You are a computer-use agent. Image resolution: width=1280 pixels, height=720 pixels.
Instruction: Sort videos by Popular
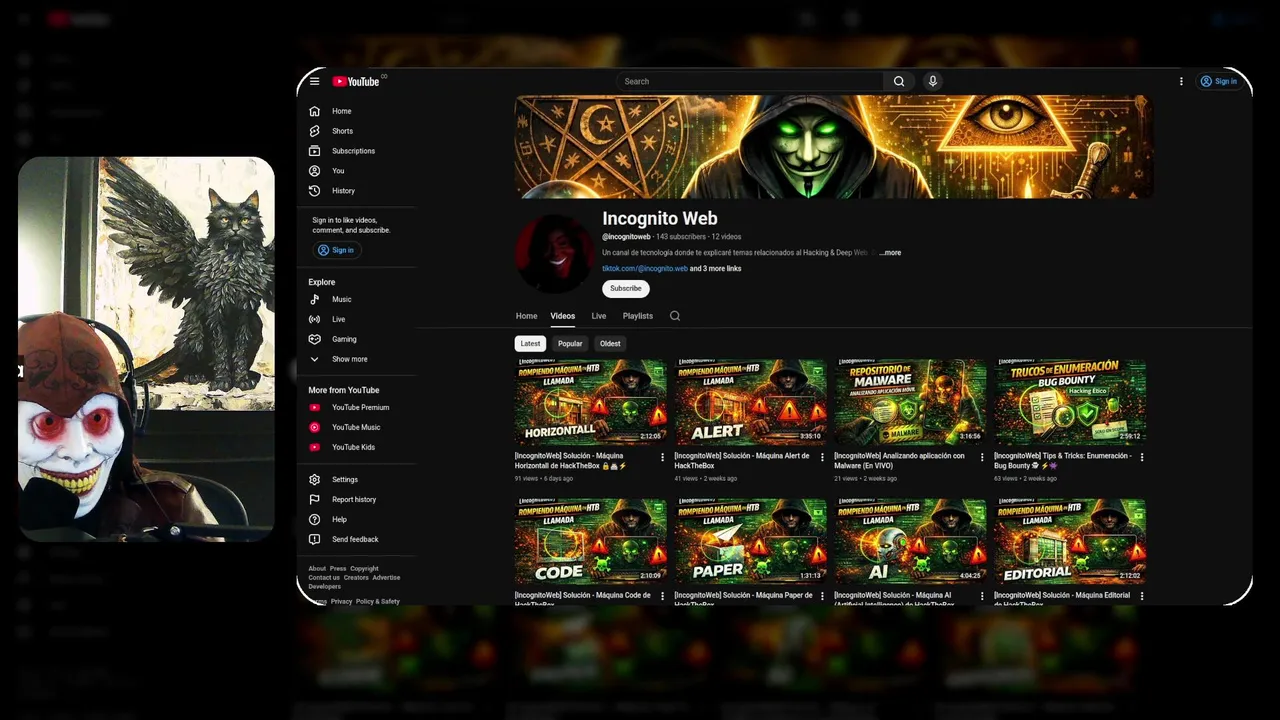pos(570,343)
